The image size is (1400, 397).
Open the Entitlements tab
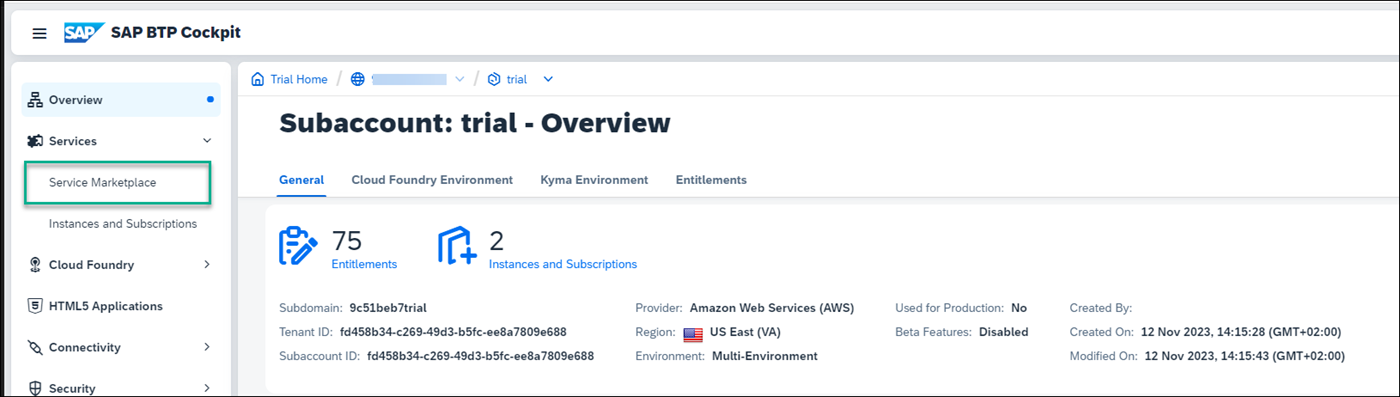pos(711,180)
